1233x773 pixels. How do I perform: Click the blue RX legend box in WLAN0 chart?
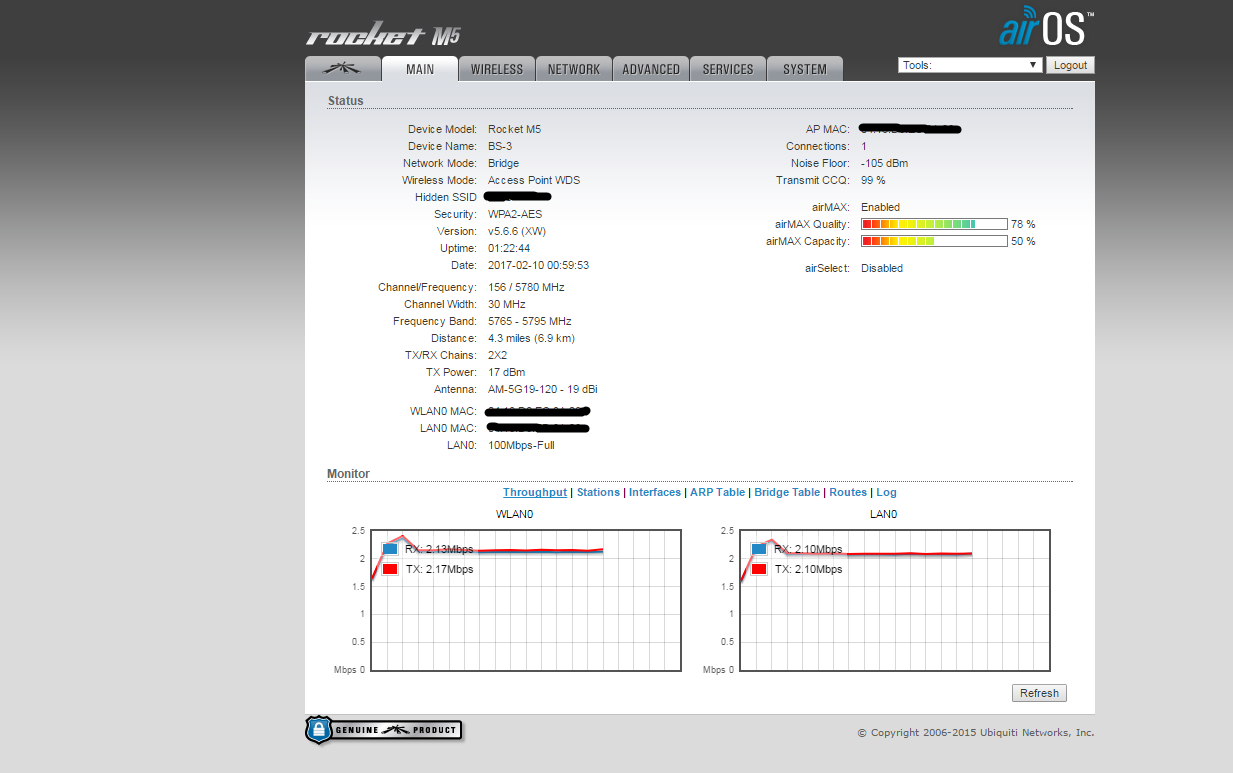pos(390,549)
